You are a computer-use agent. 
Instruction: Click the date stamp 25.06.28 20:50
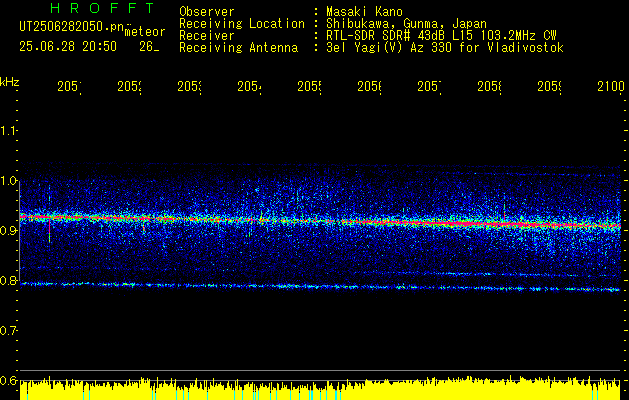point(68,47)
